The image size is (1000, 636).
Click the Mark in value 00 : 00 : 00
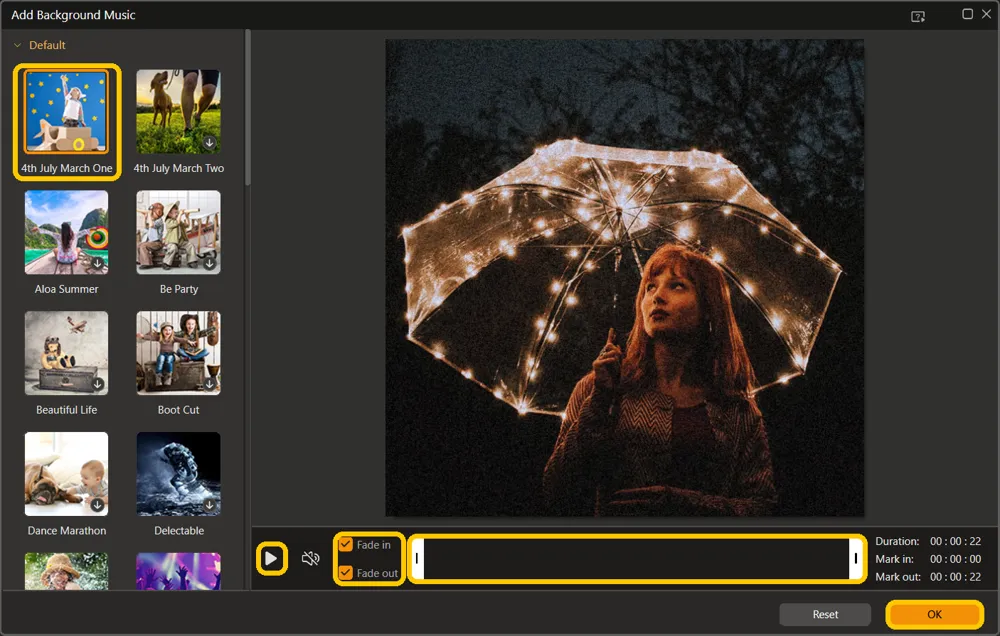955,559
